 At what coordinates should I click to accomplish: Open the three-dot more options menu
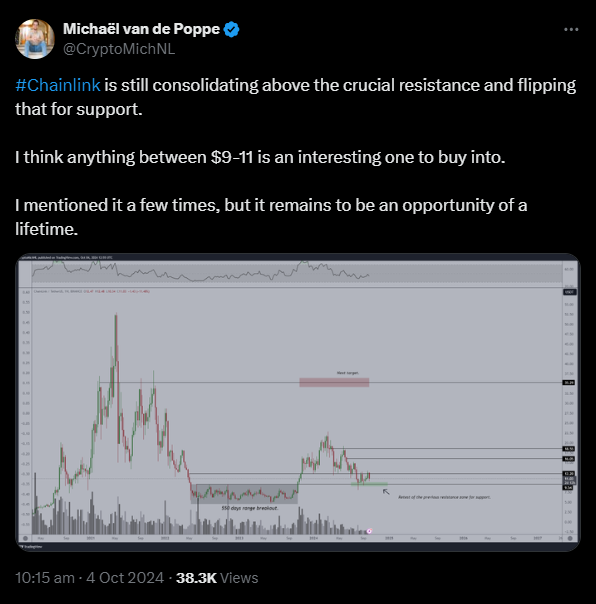pyautogui.click(x=571, y=30)
